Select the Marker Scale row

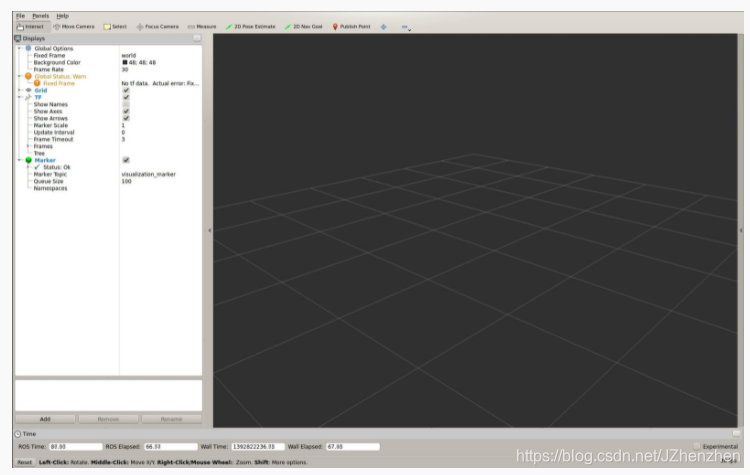(x=108, y=125)
